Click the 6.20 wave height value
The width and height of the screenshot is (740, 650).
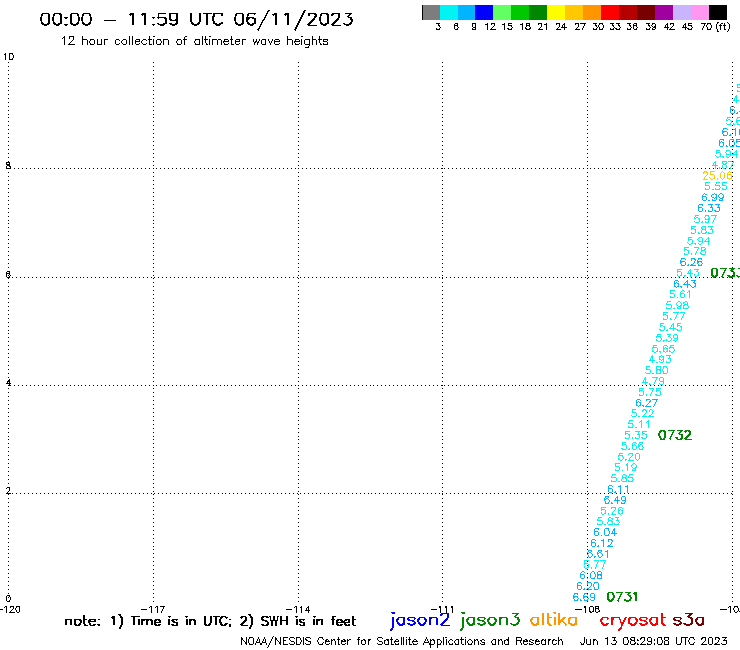(588, 586)
